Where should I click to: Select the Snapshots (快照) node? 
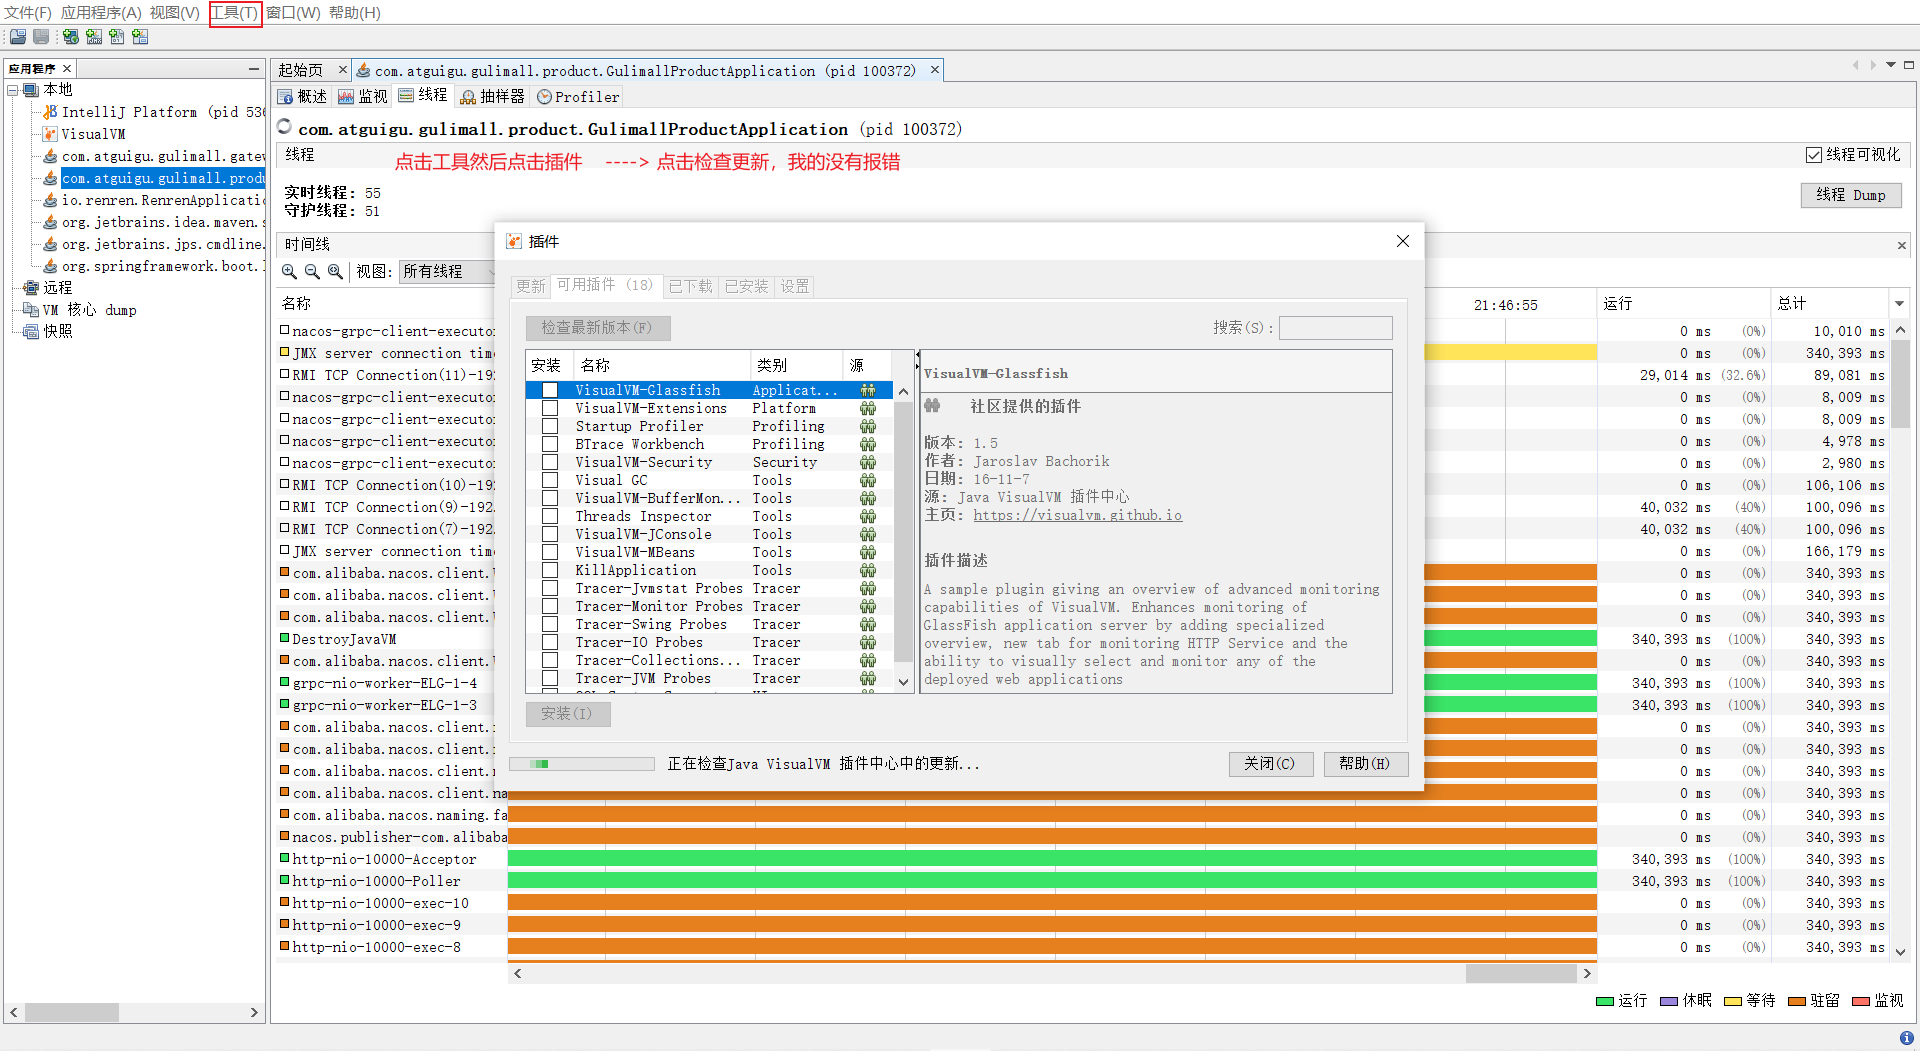pyautogui.click(x=48, y=332)
